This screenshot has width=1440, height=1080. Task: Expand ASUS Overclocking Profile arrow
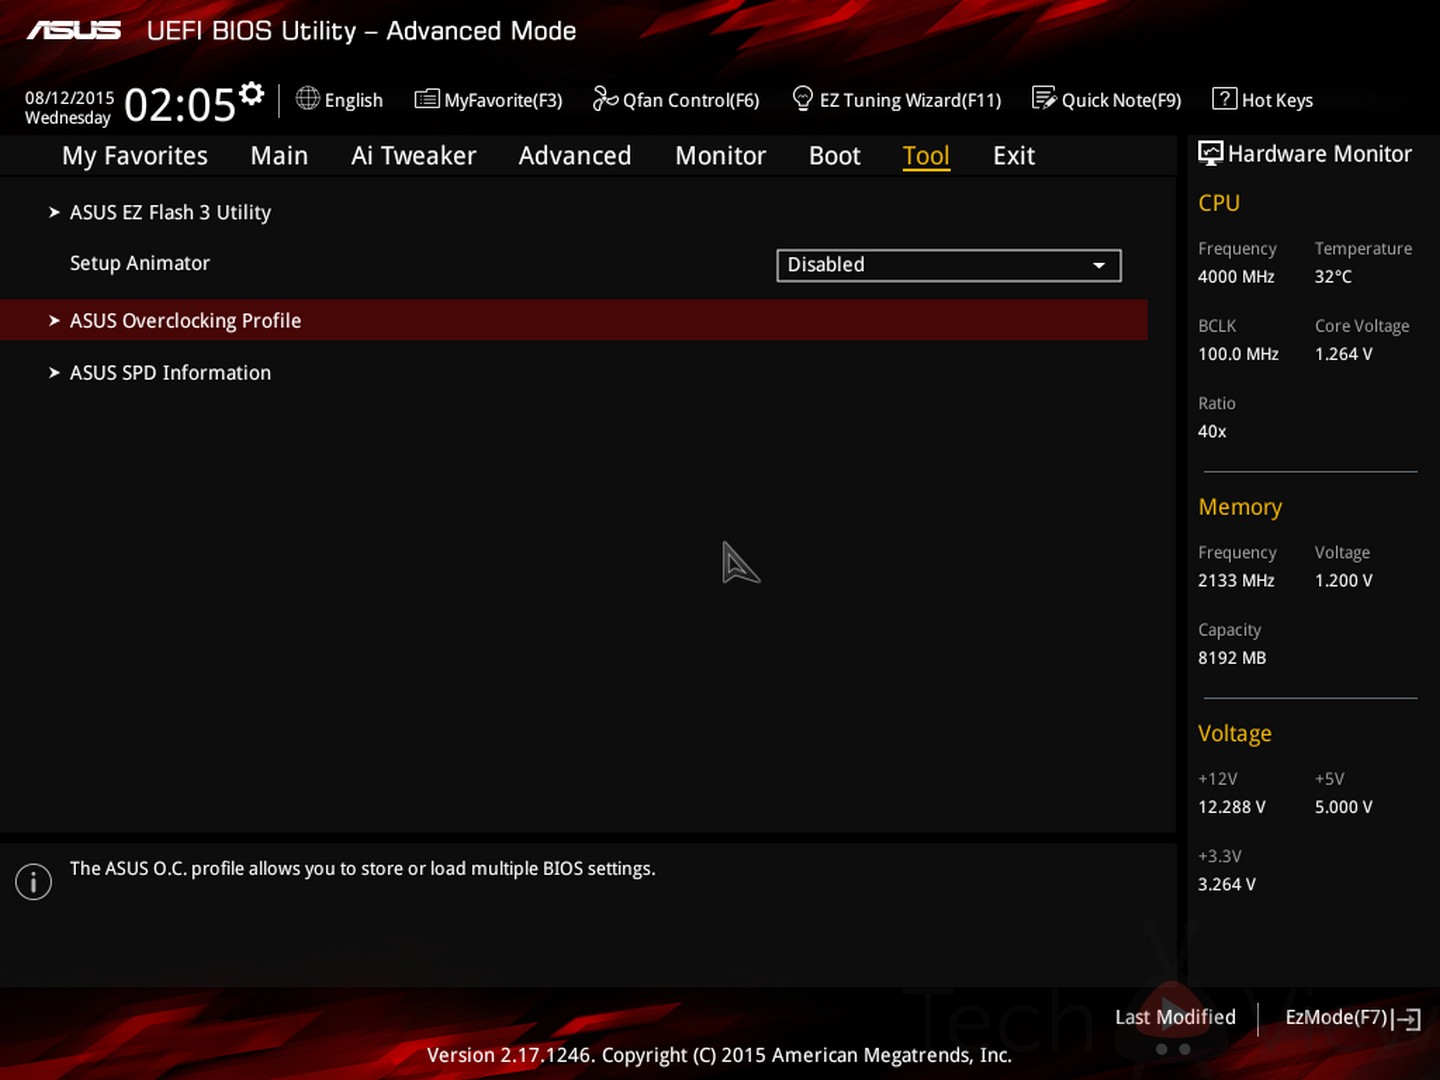click(x=54, y=320)
